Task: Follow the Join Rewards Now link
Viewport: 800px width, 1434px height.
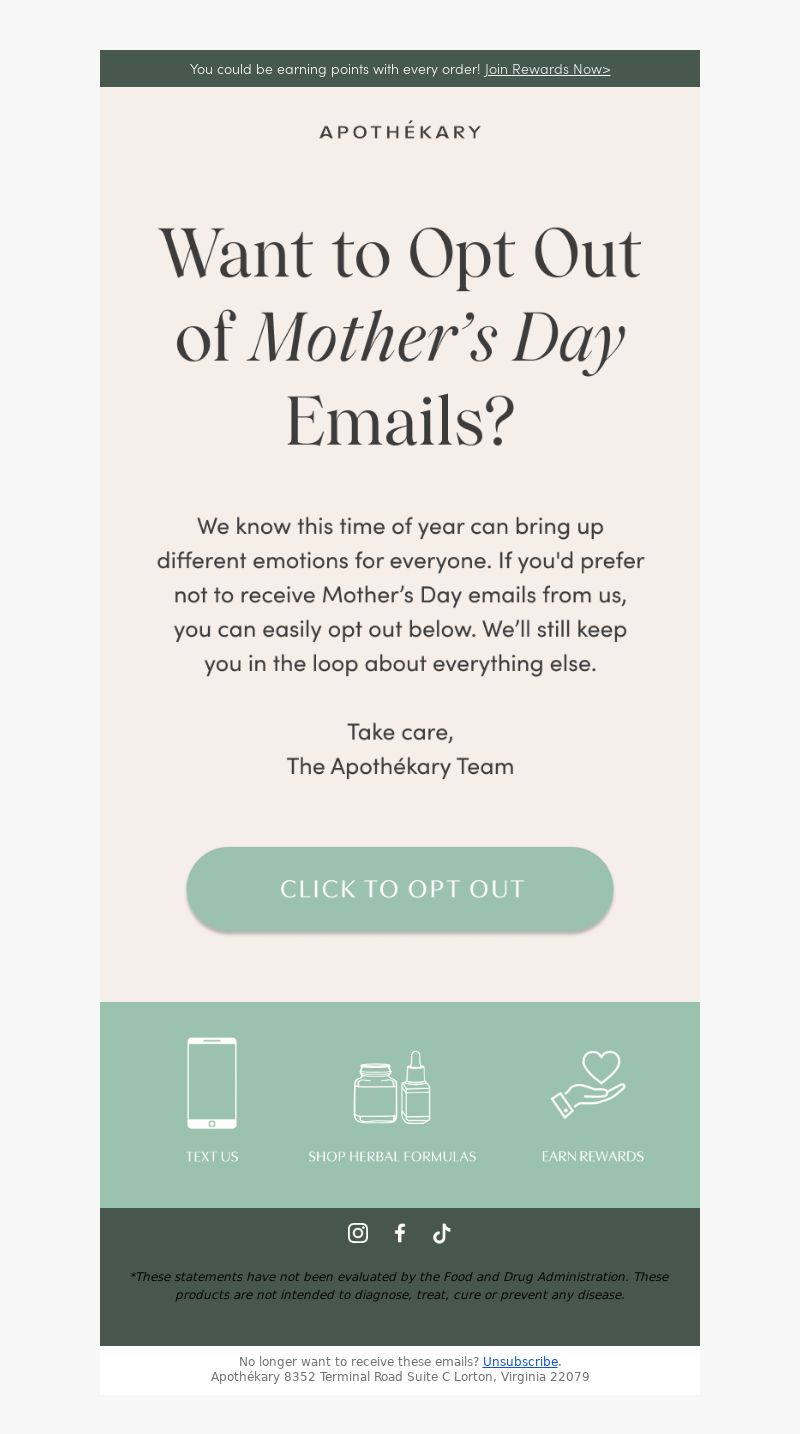Action: coord(548,69)
